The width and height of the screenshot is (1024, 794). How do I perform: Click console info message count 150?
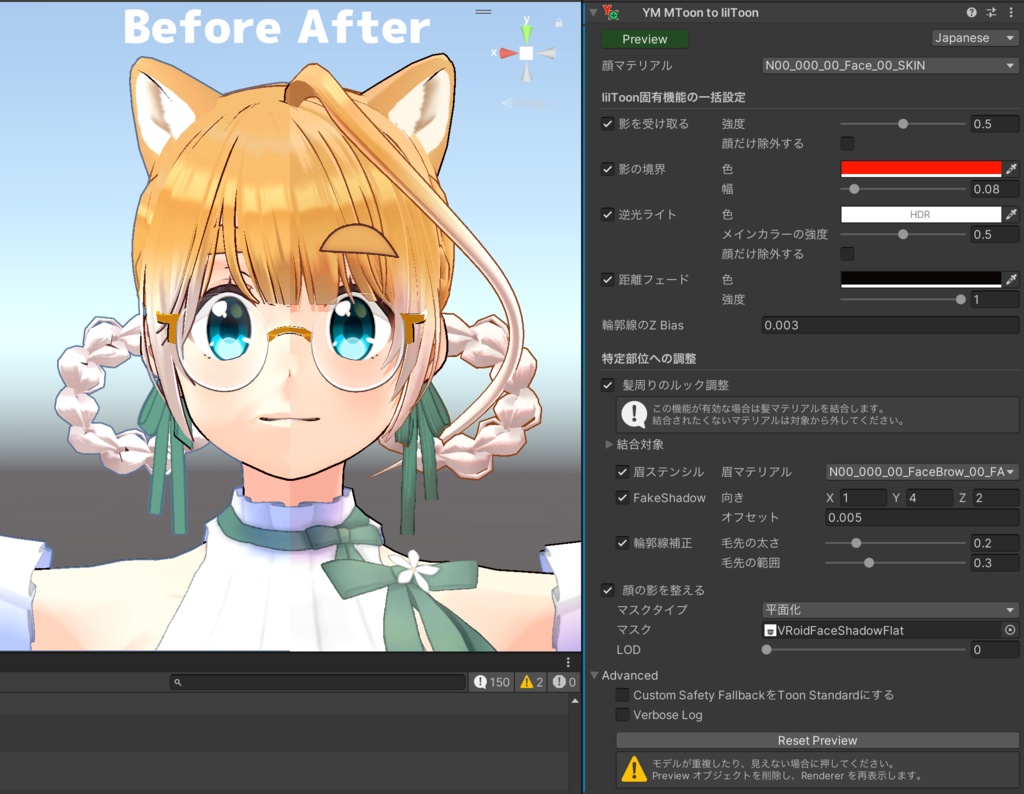click(492, 682)
